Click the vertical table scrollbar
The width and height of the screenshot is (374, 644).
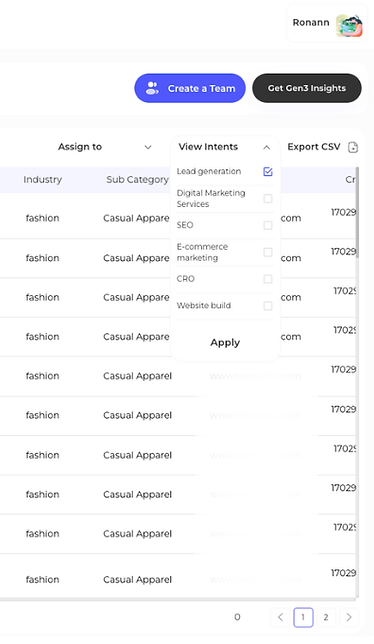pyautogui.click(x=357, y=212)
